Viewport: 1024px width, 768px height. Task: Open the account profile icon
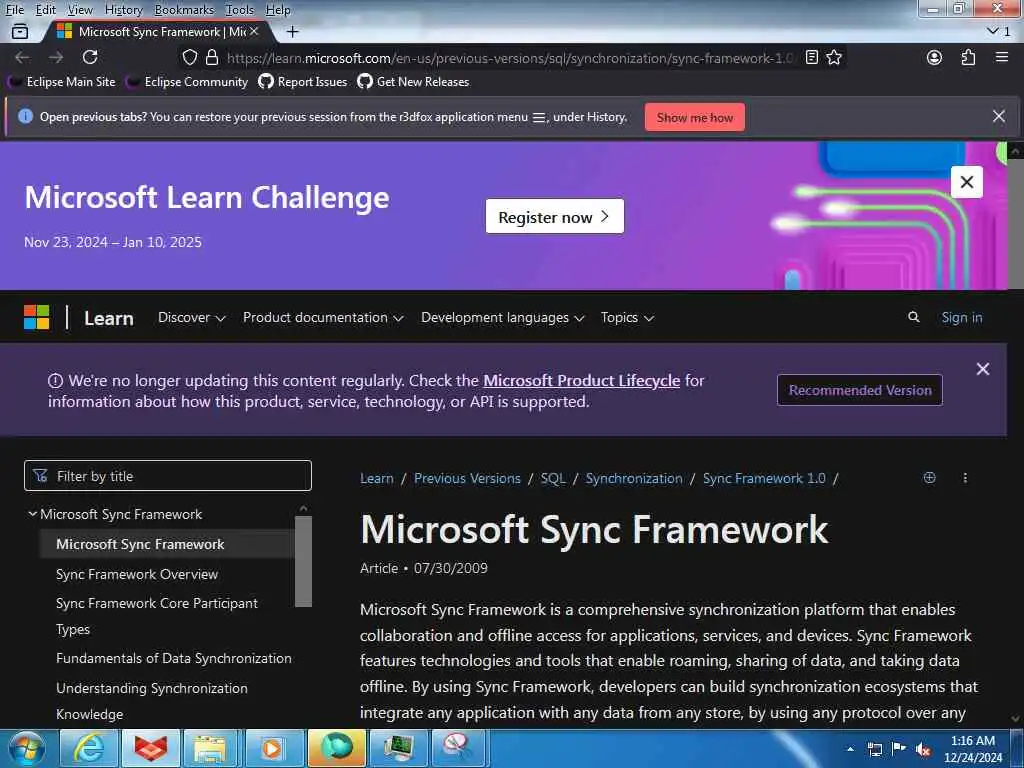(x=935, y=57)
